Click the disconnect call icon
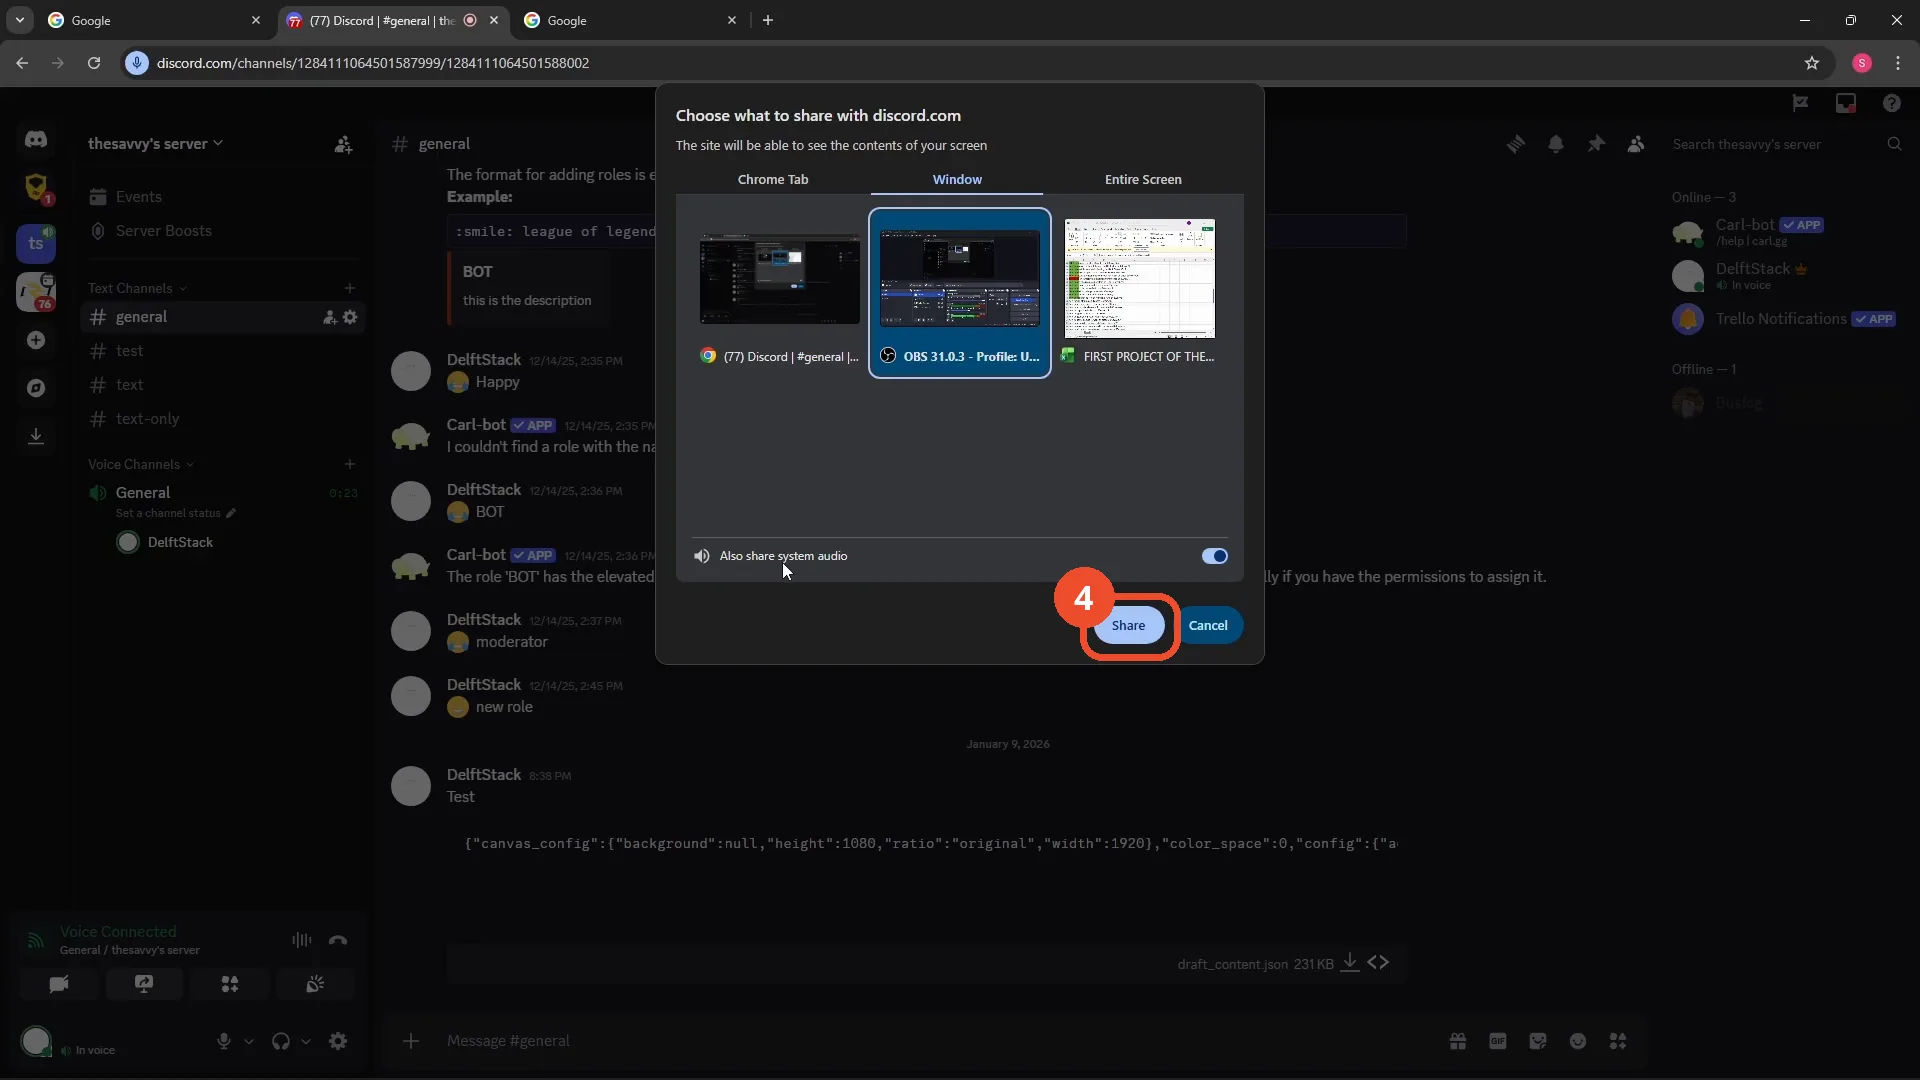Image resolution: width=1920 pixels, height=1080 pixels. (338, 940)
